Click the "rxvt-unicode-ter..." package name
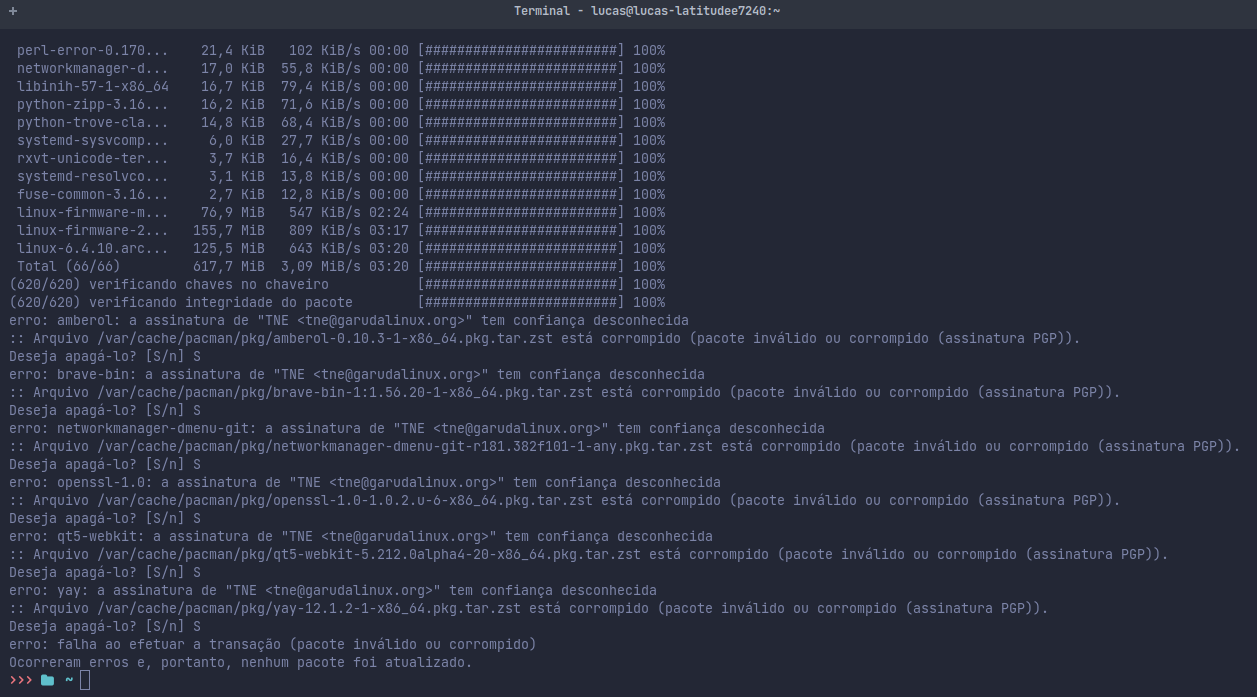This screenshot has height=697, width=1257. (92, 158)
